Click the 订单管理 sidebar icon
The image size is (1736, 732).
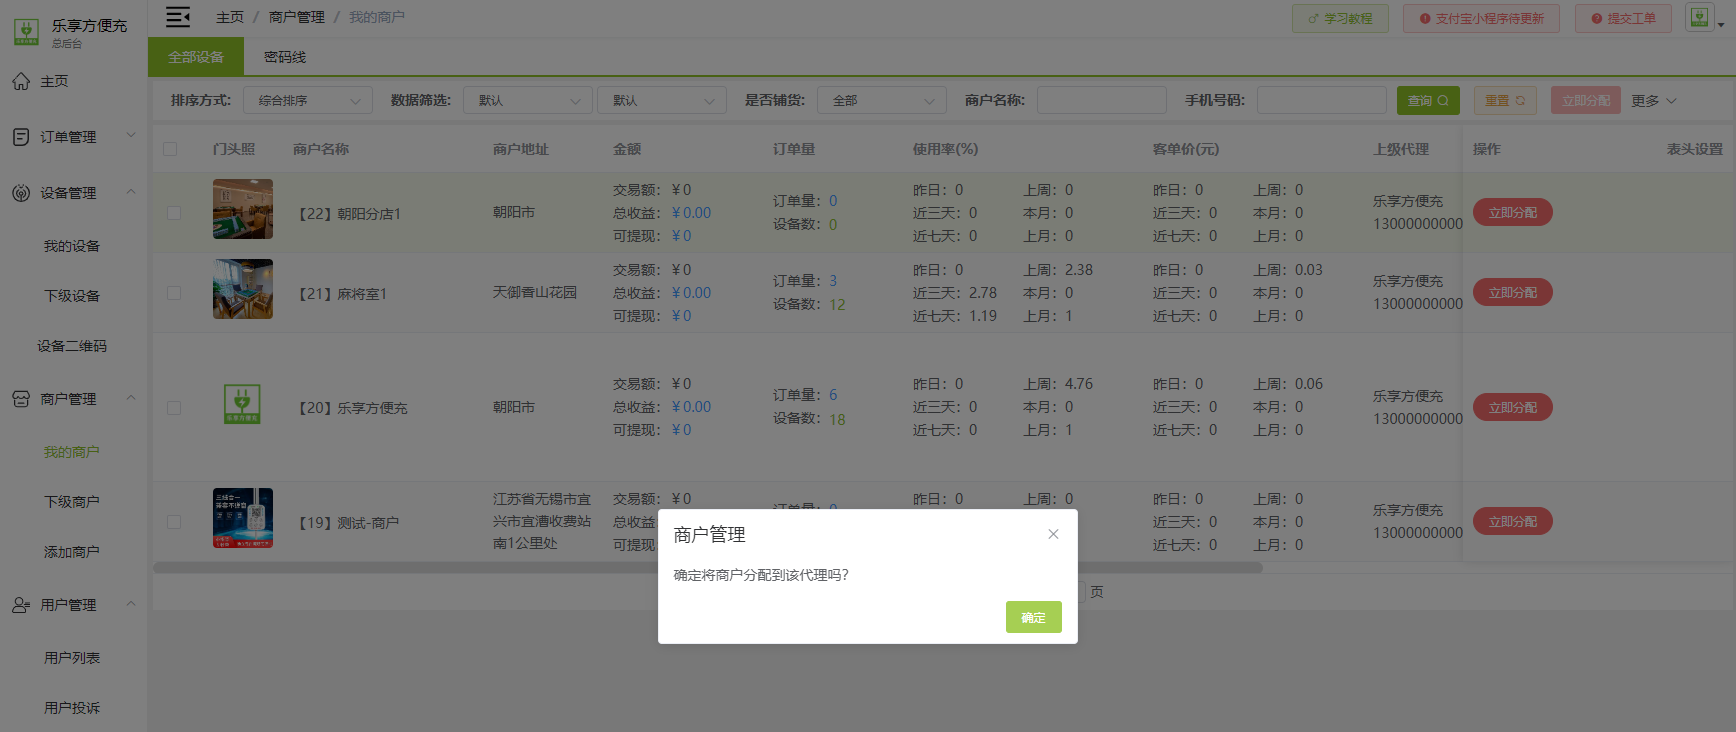[x=21, y=137]
